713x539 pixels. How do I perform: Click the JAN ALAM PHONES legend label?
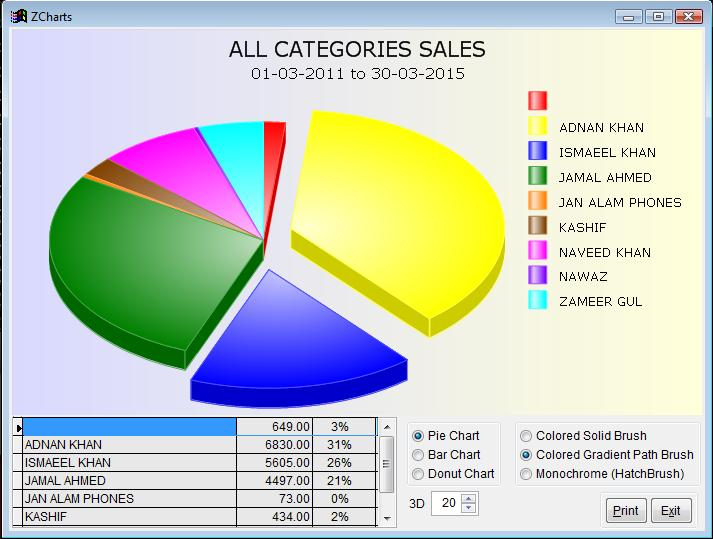pyautogui.click(x=620, y=202)
